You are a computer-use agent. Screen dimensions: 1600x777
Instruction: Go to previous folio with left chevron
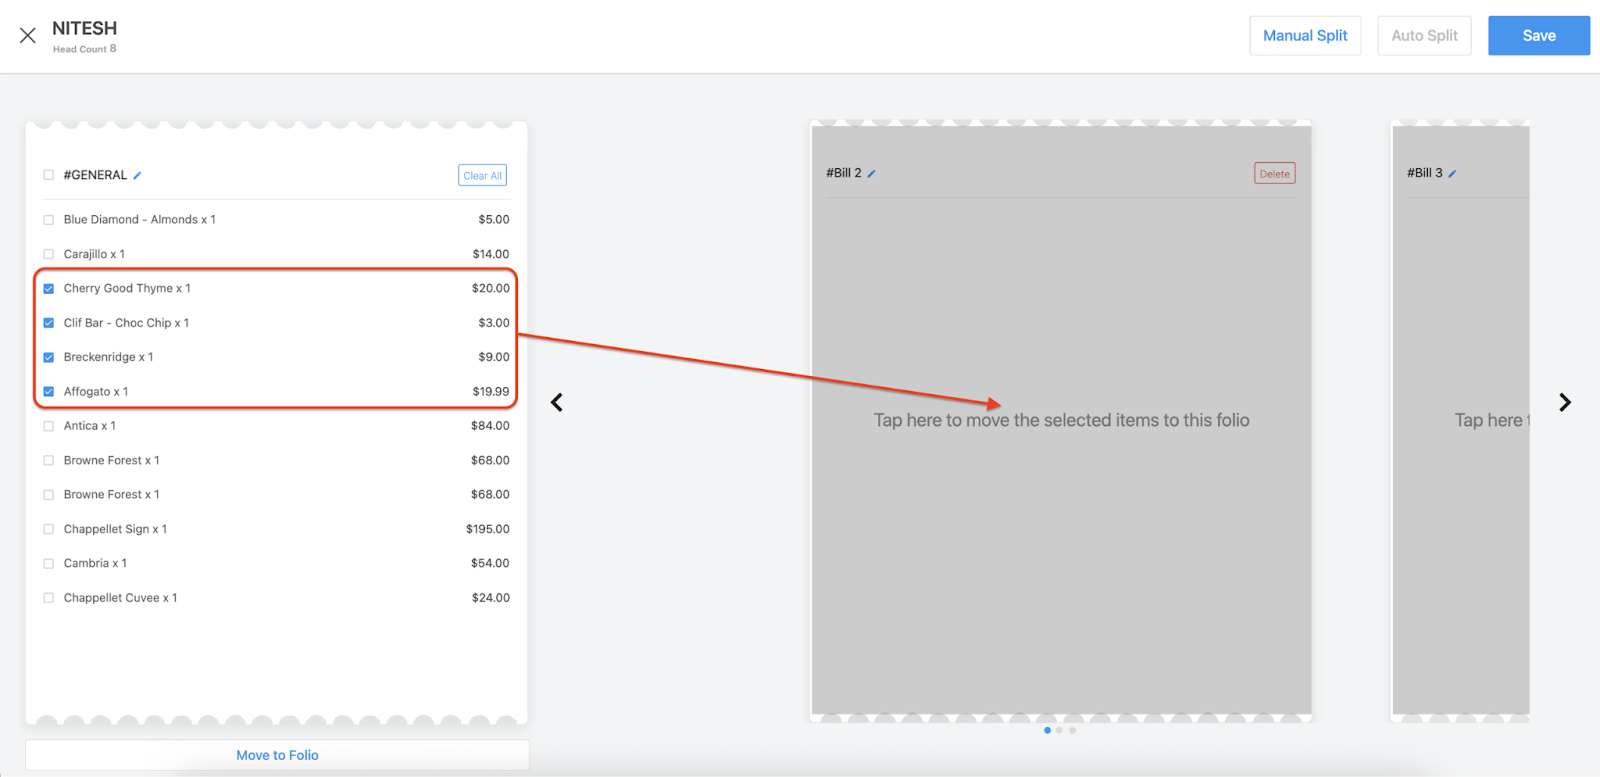click(557, 403)
